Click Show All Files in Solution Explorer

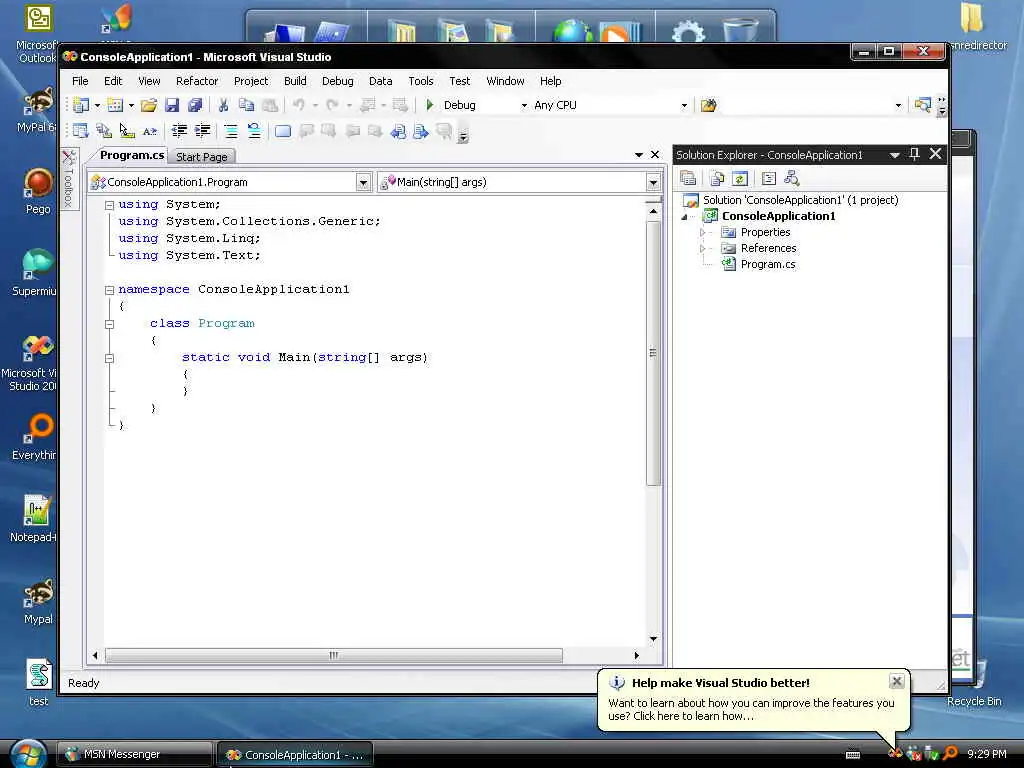(717, 178)
